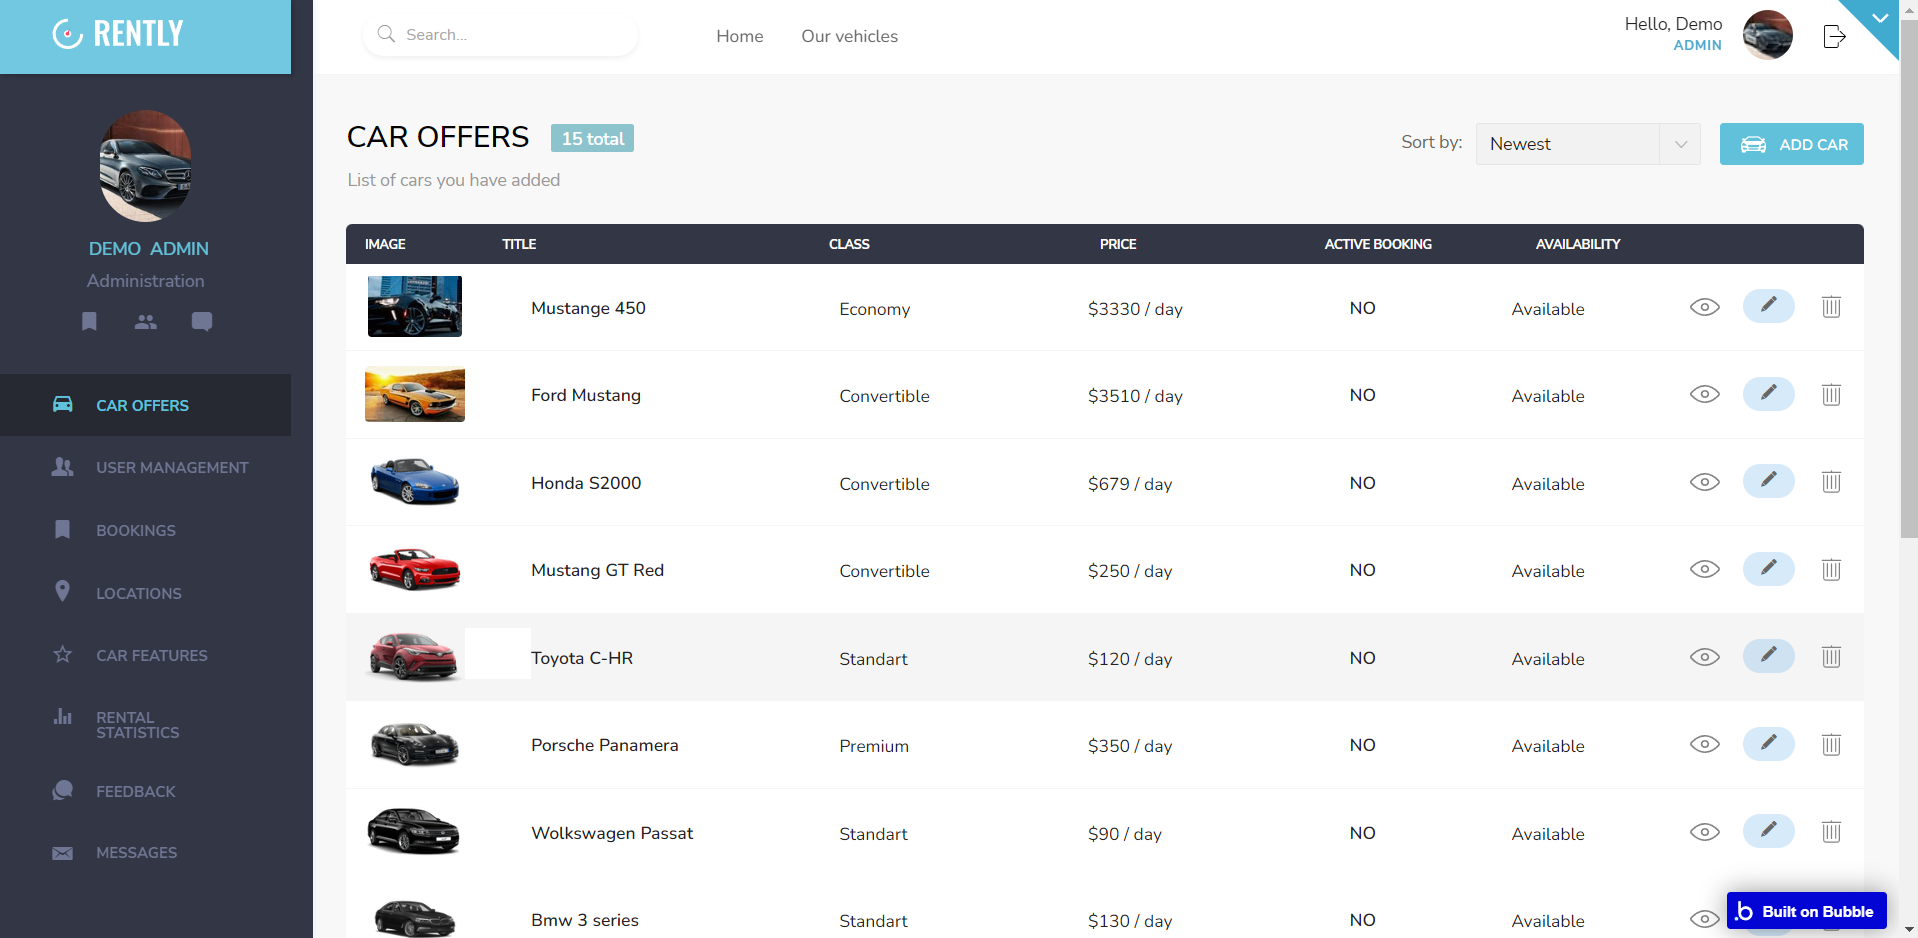This screenshot has height=938, width=1918.
Task: View the Honda S2000 offer via eye icon
Action: [1704, 482]
